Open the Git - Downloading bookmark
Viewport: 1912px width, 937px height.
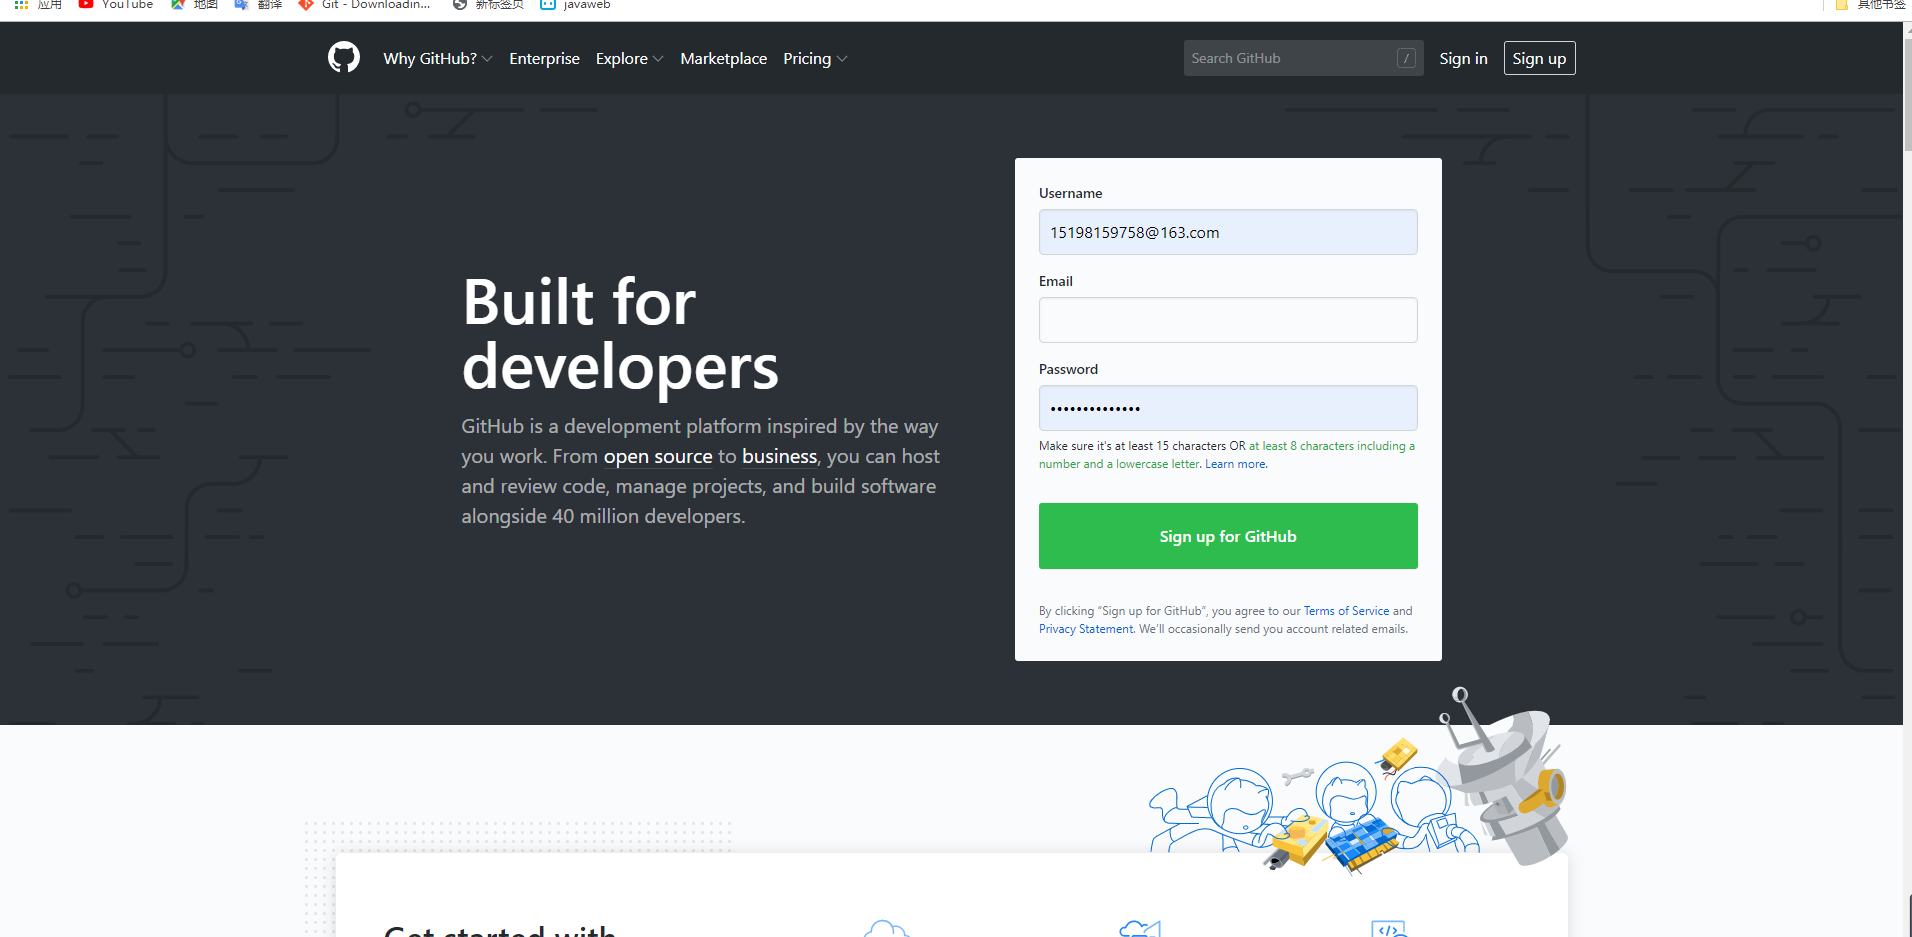365,5
